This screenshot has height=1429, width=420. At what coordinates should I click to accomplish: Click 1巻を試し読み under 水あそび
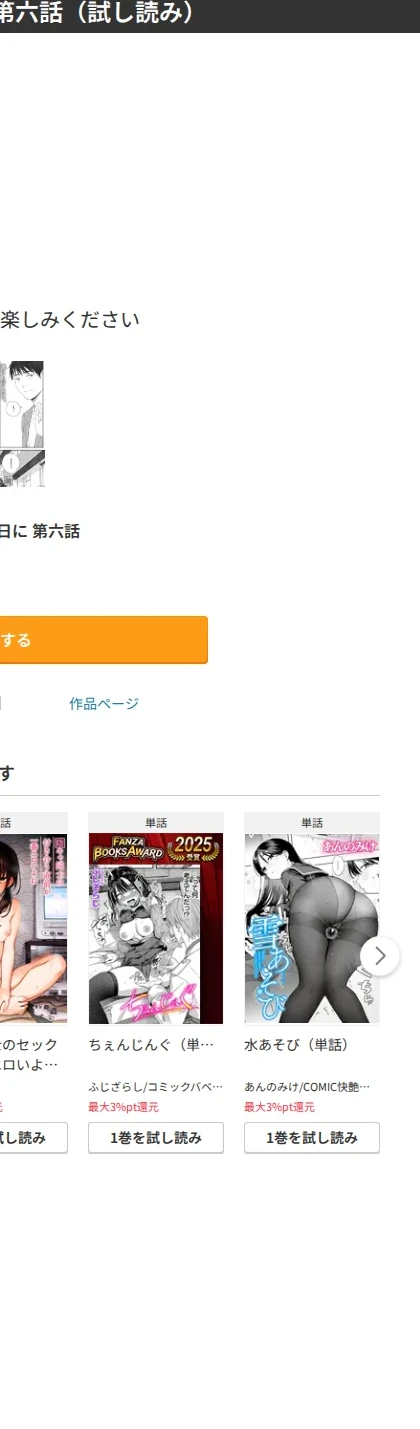tap(312, 1138)
